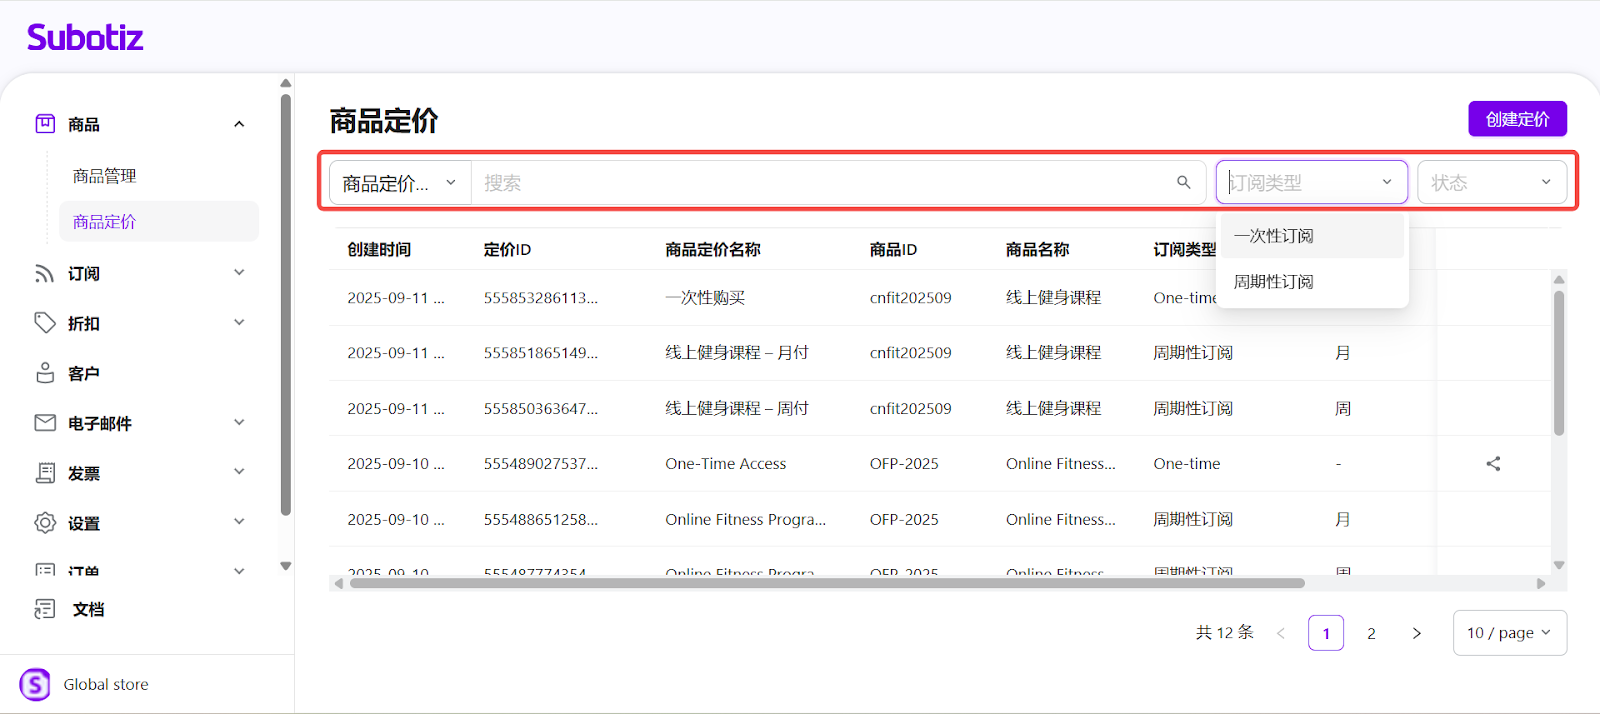The width and height of the screenshot is (1600, 714).
Task: Open the 状态 filter dropdown
Action: [x=1491, y=183]
